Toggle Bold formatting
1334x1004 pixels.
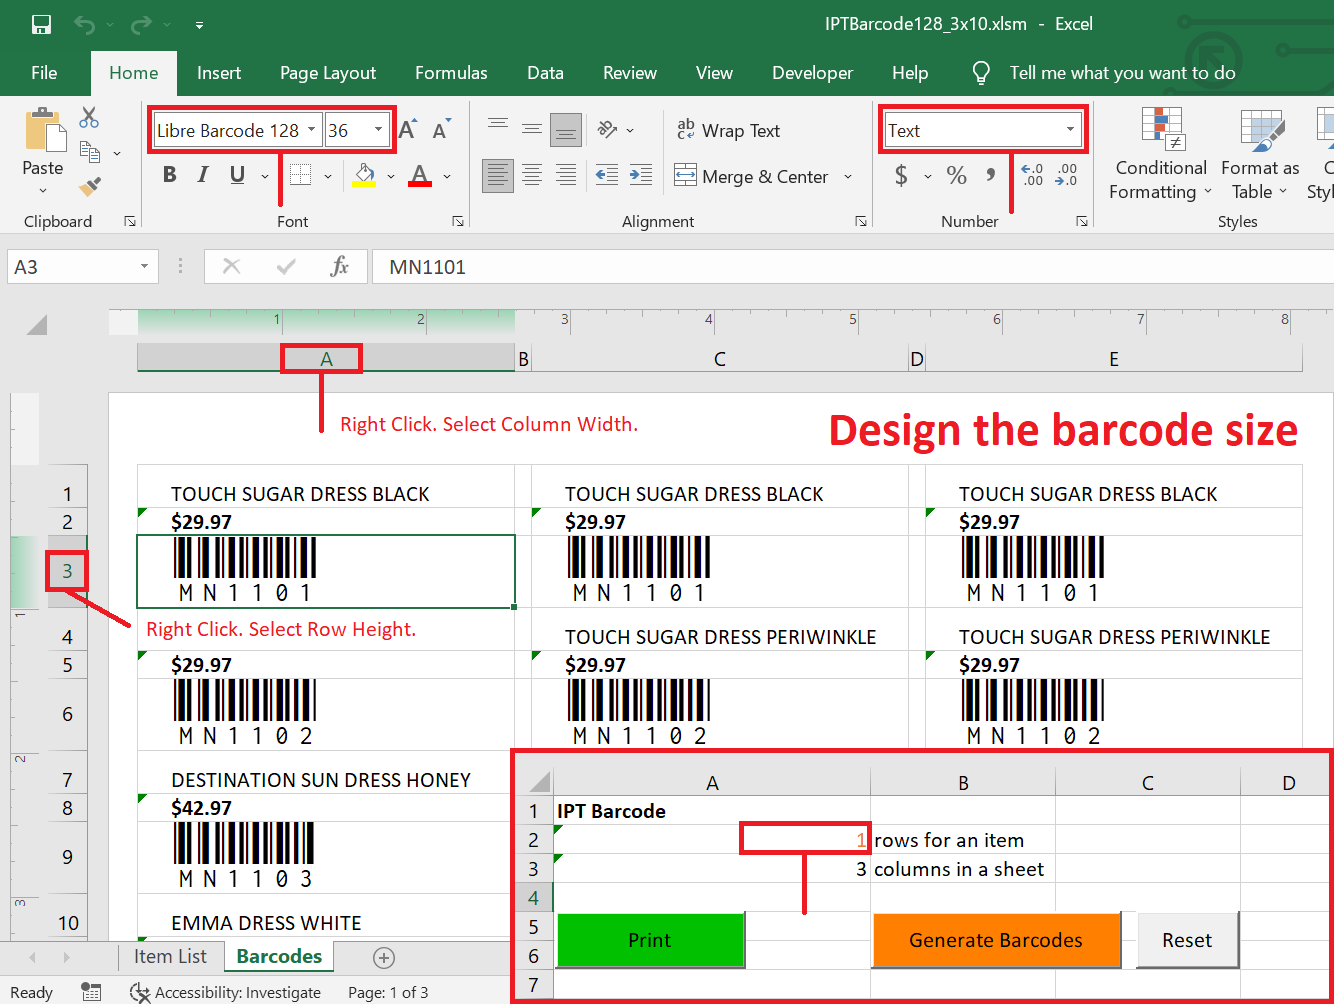pos(170,175)
